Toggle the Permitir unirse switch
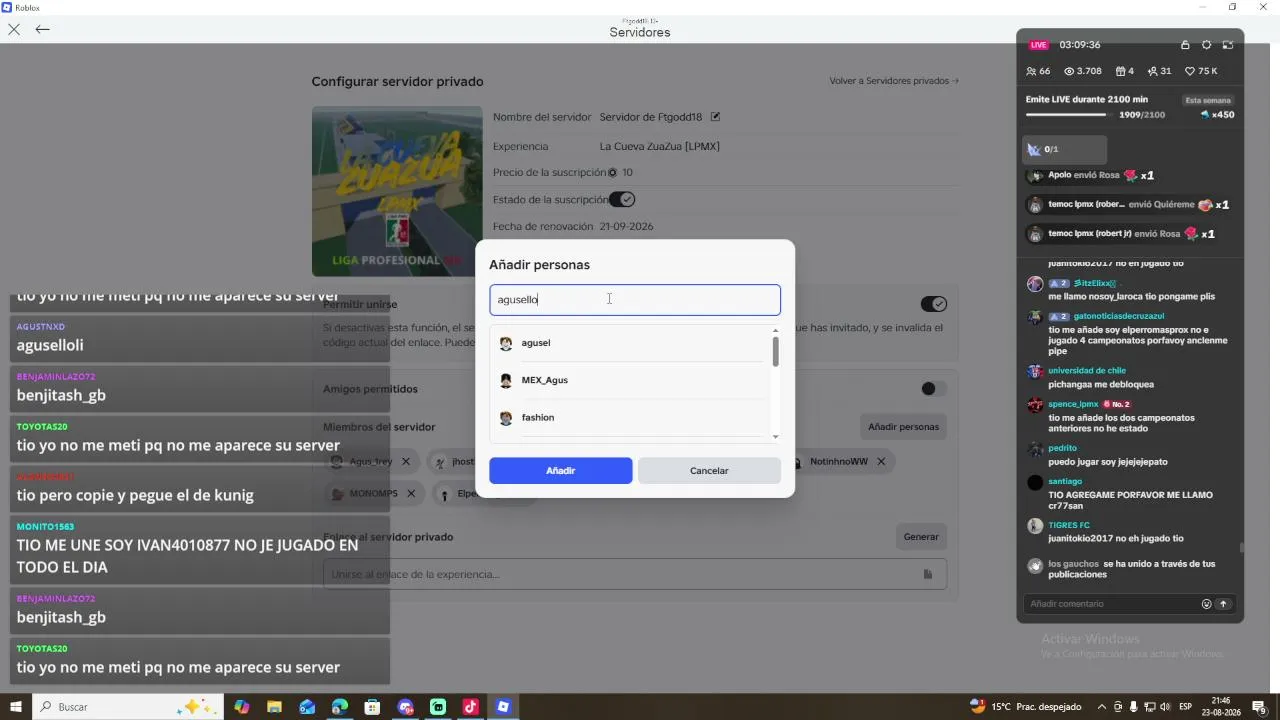1280x720 pixels. (934, 304)
